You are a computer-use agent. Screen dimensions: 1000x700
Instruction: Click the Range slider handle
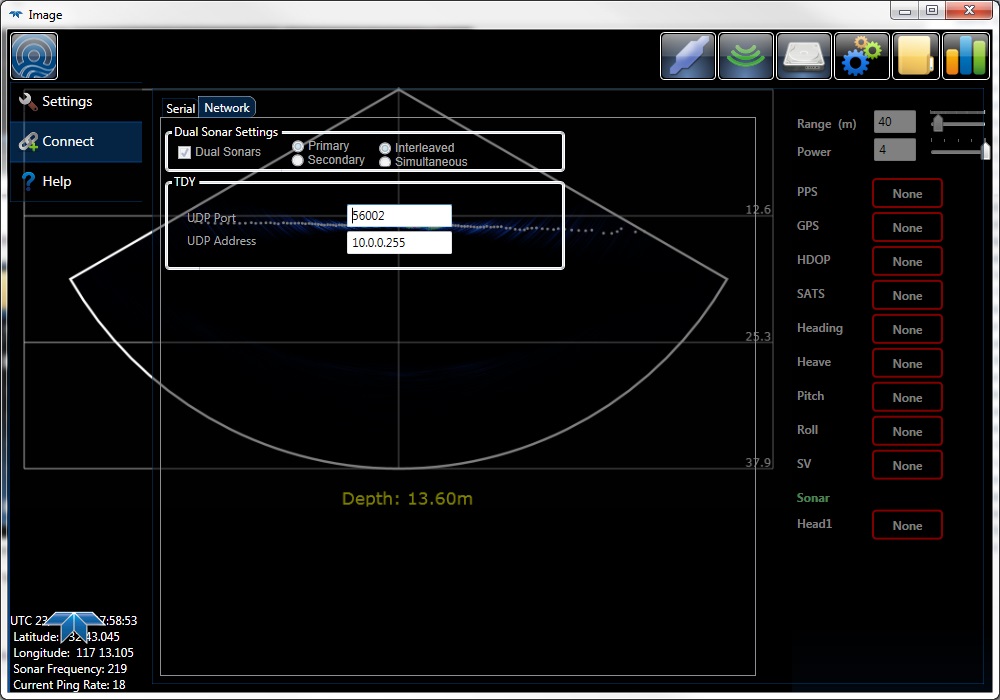938,123
